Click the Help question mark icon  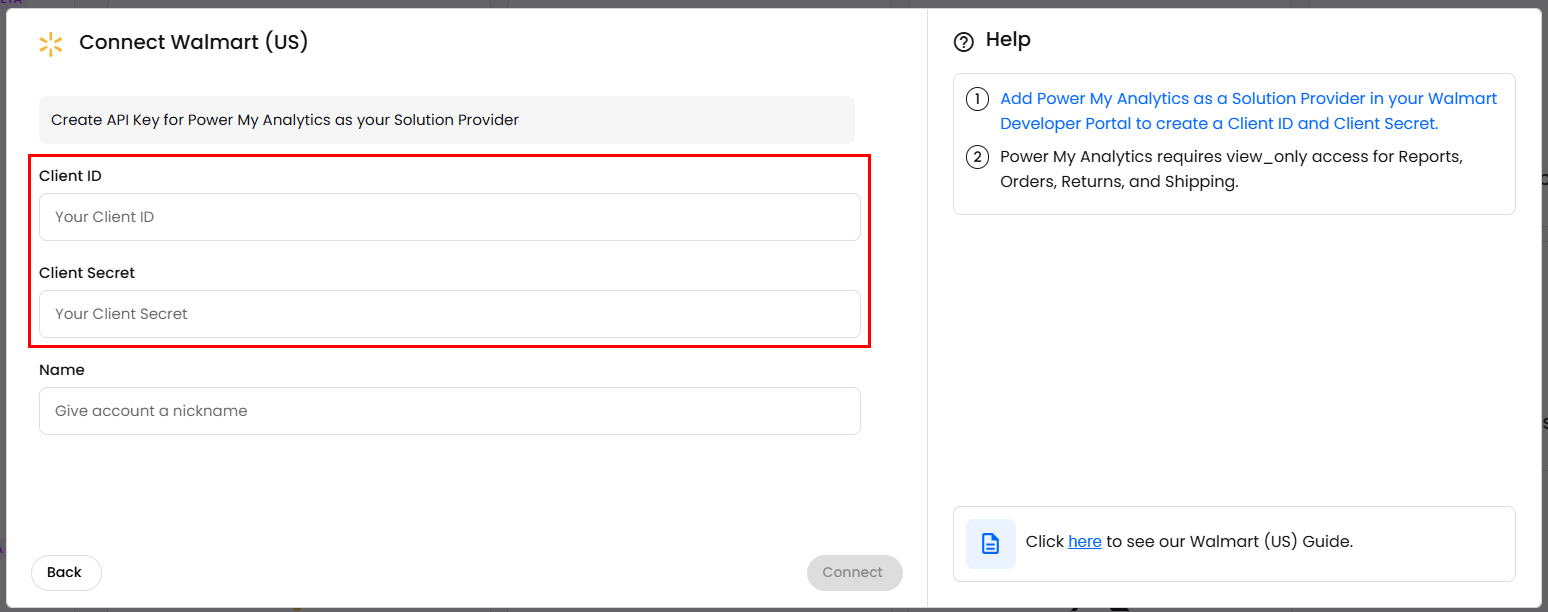963,42
